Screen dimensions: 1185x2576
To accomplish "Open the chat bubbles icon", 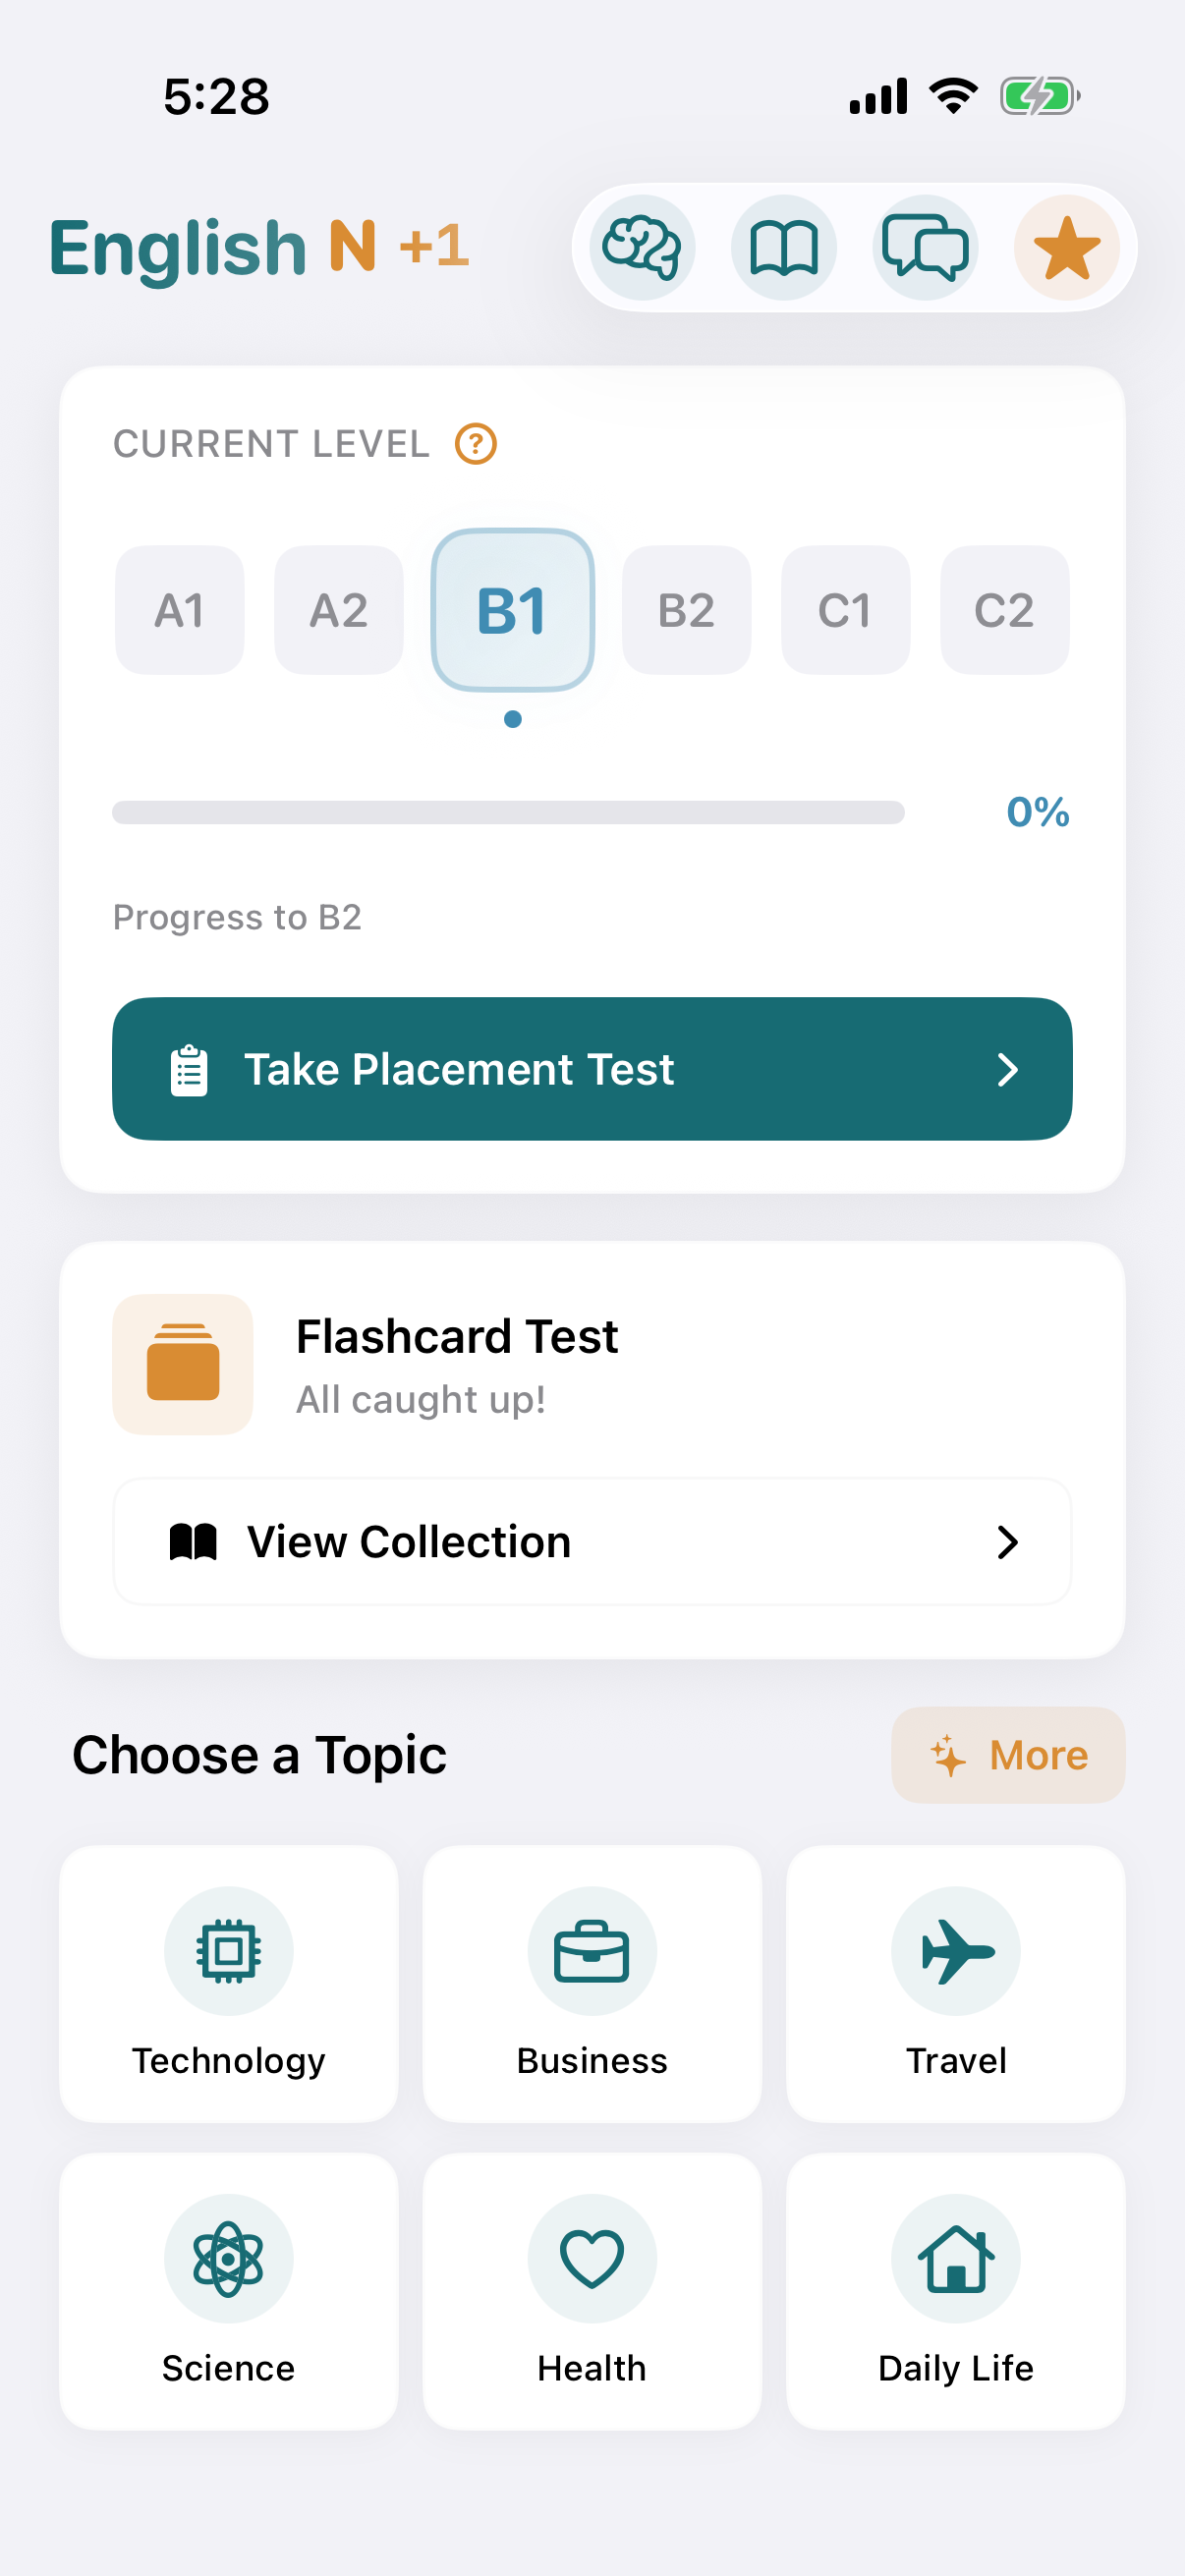I will (925, 248).
